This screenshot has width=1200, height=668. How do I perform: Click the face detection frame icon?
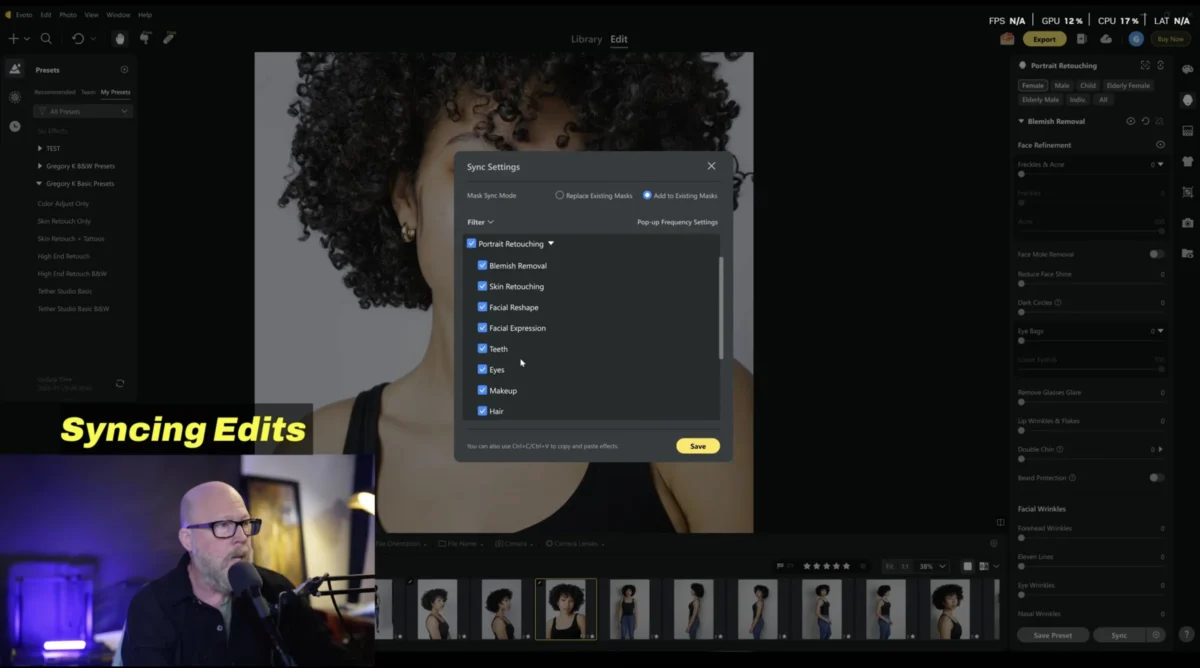click(x=1145, y=65)
